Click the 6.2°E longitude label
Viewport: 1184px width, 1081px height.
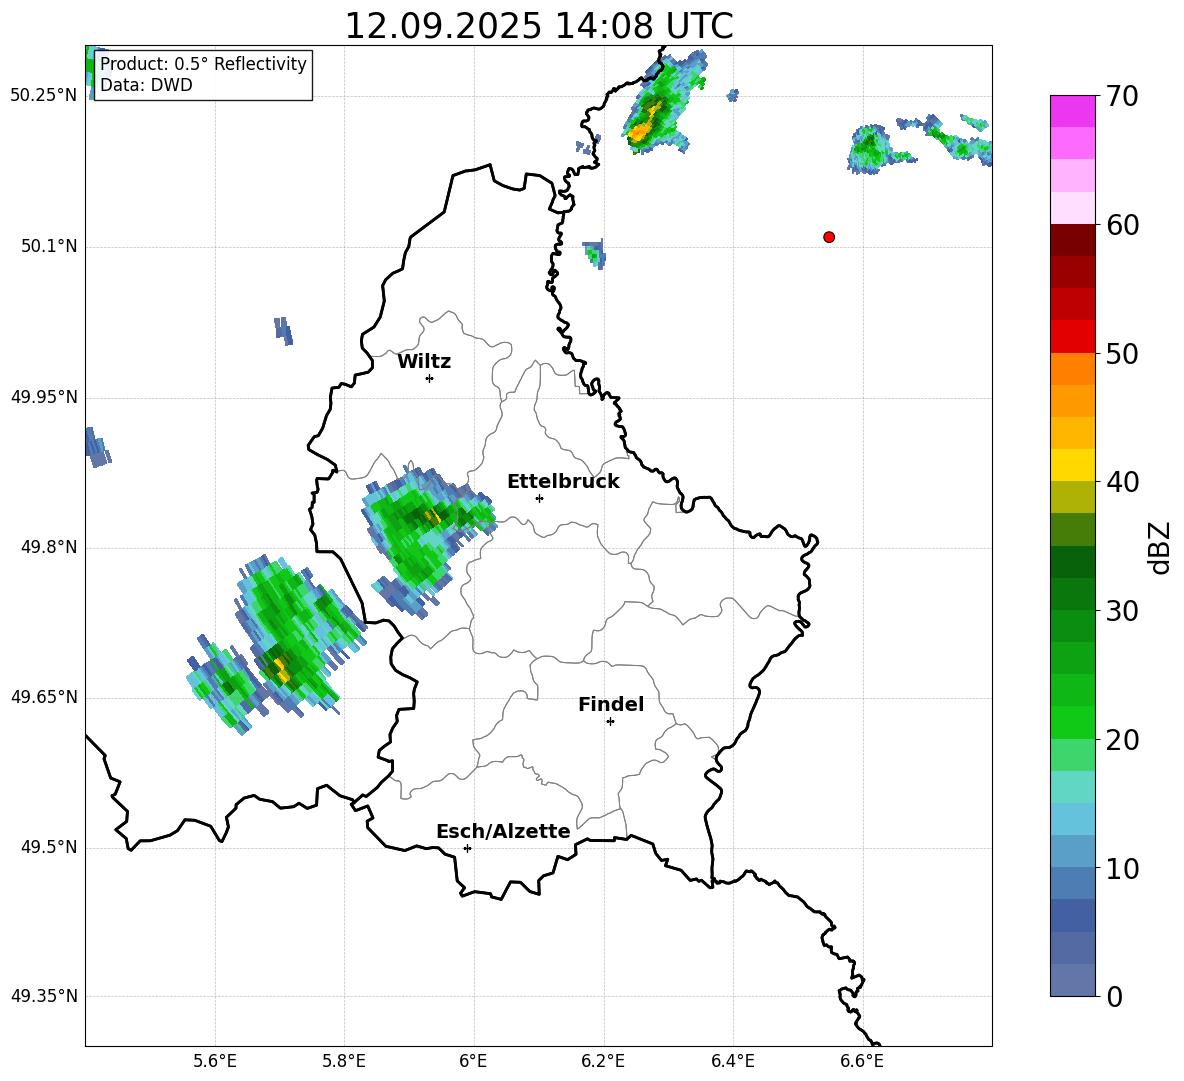[x=603, y=1061]
